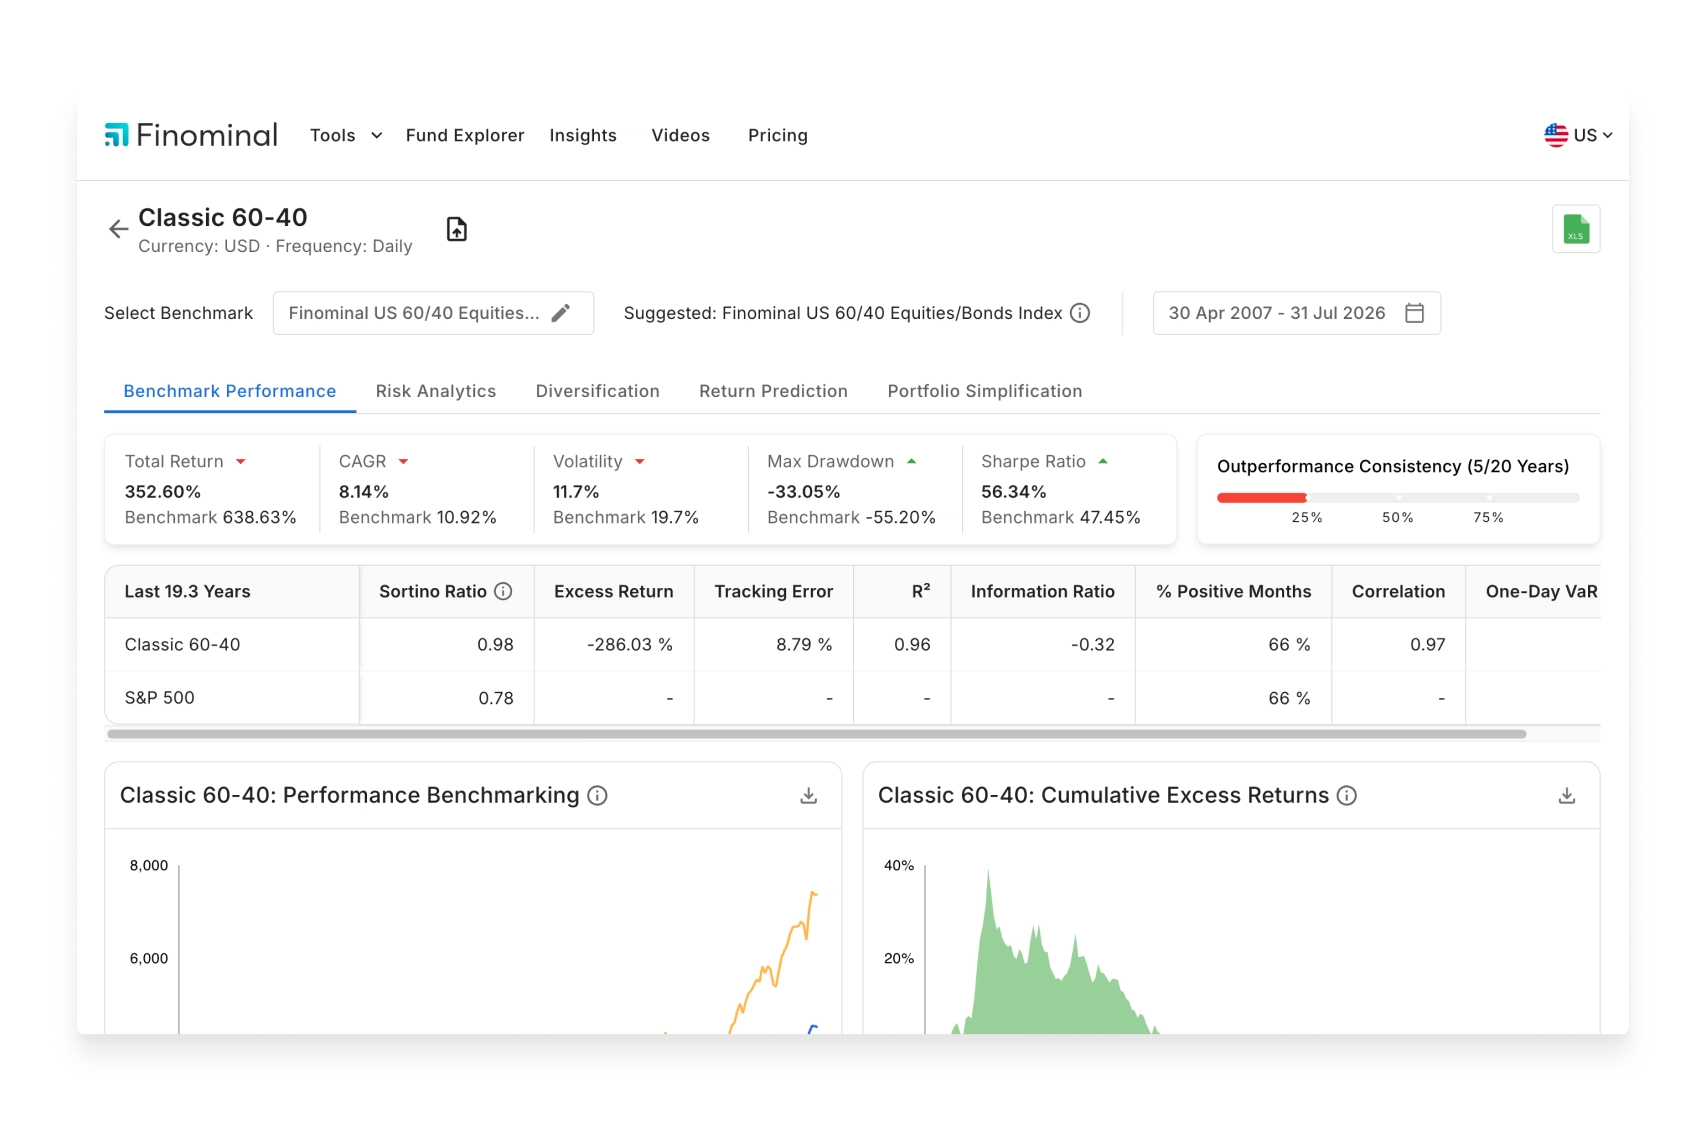The height and width of the screenshot is (1125, 1706).
Task: Click the -0.32 information ratio value
Action: [x=1093, y=645]
